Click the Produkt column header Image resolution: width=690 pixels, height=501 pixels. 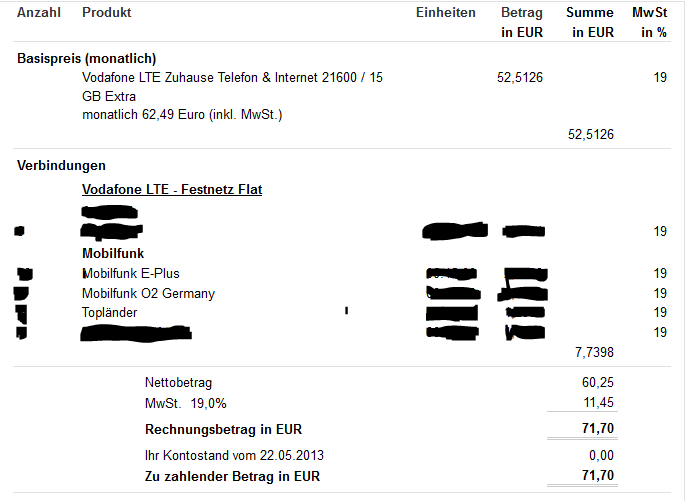[107, 12]
